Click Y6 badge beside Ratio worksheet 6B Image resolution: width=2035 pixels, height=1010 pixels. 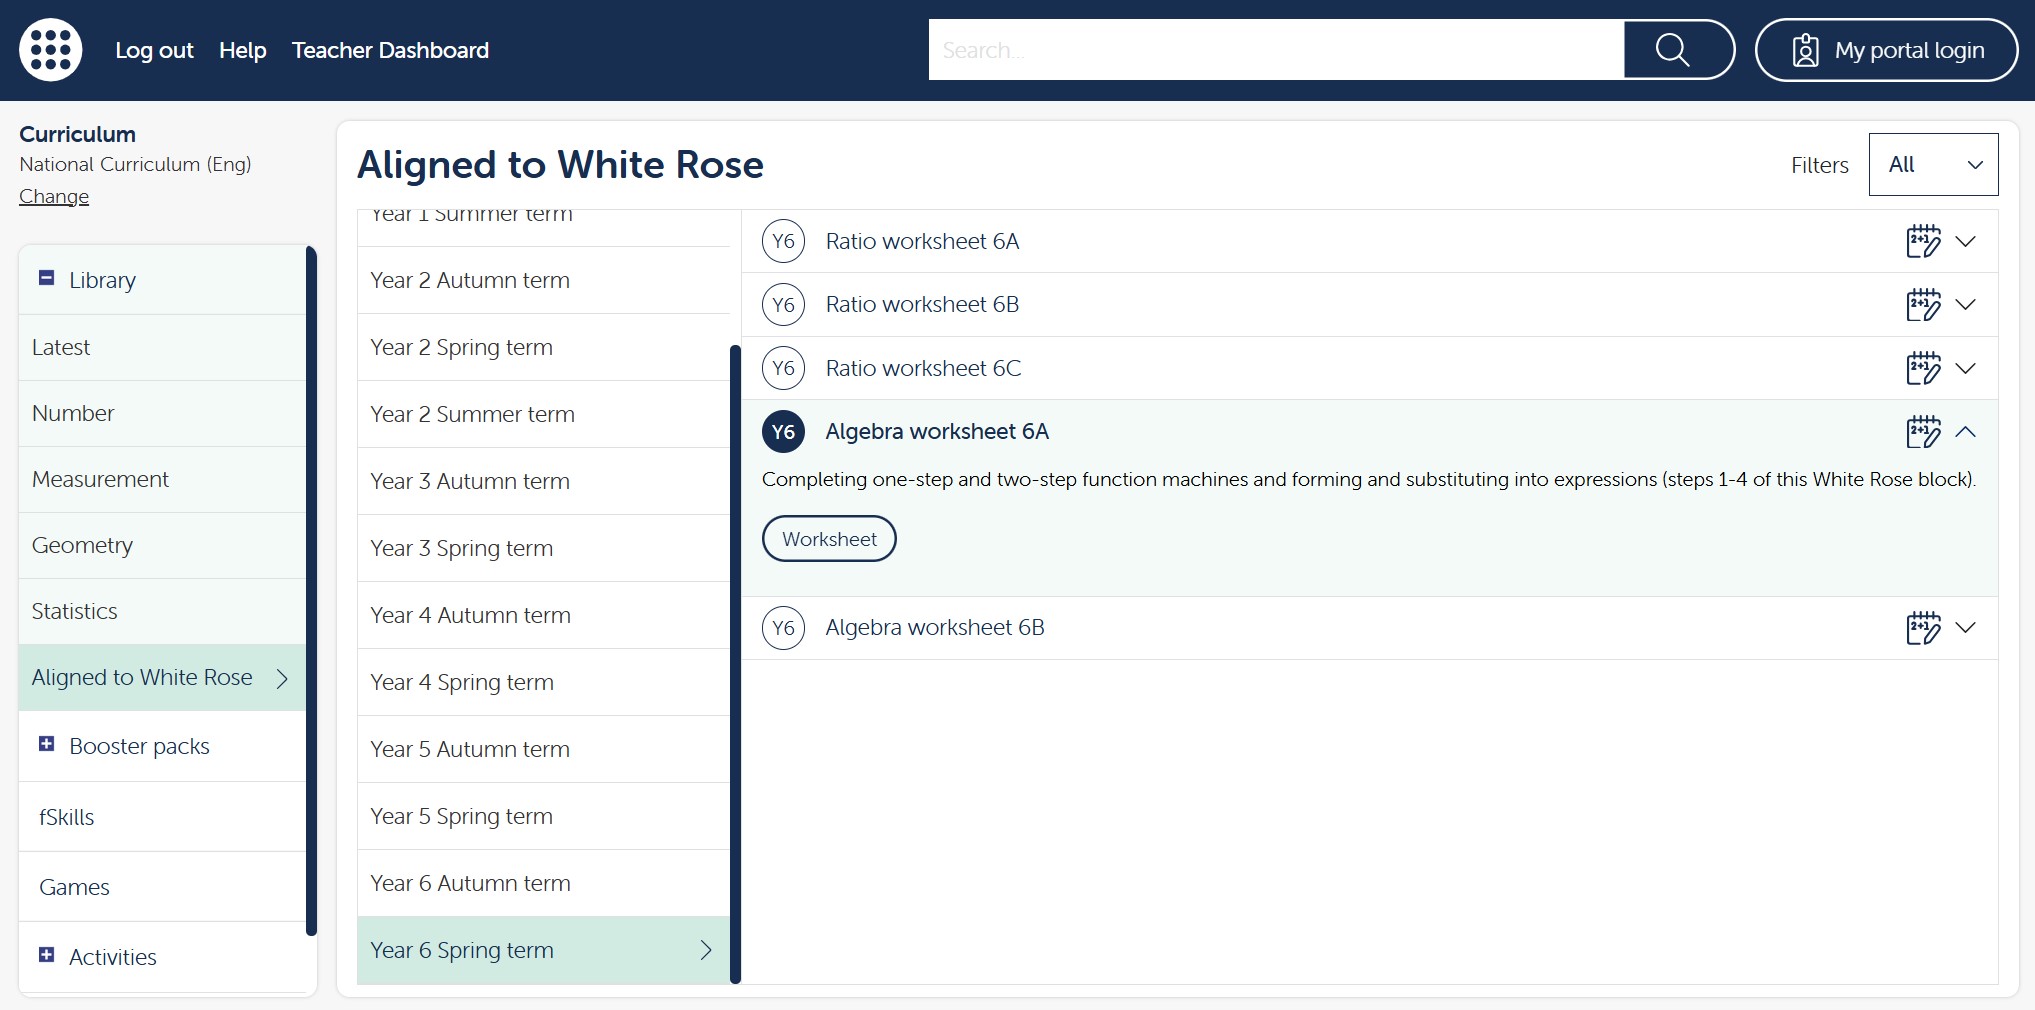783,304
